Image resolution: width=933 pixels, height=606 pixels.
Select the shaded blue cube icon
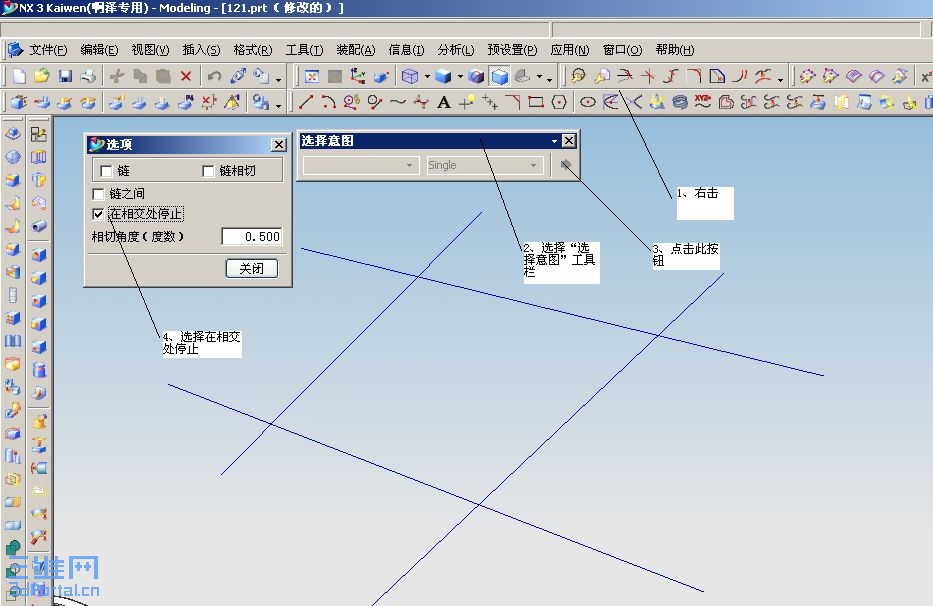(x=443, y=76)
